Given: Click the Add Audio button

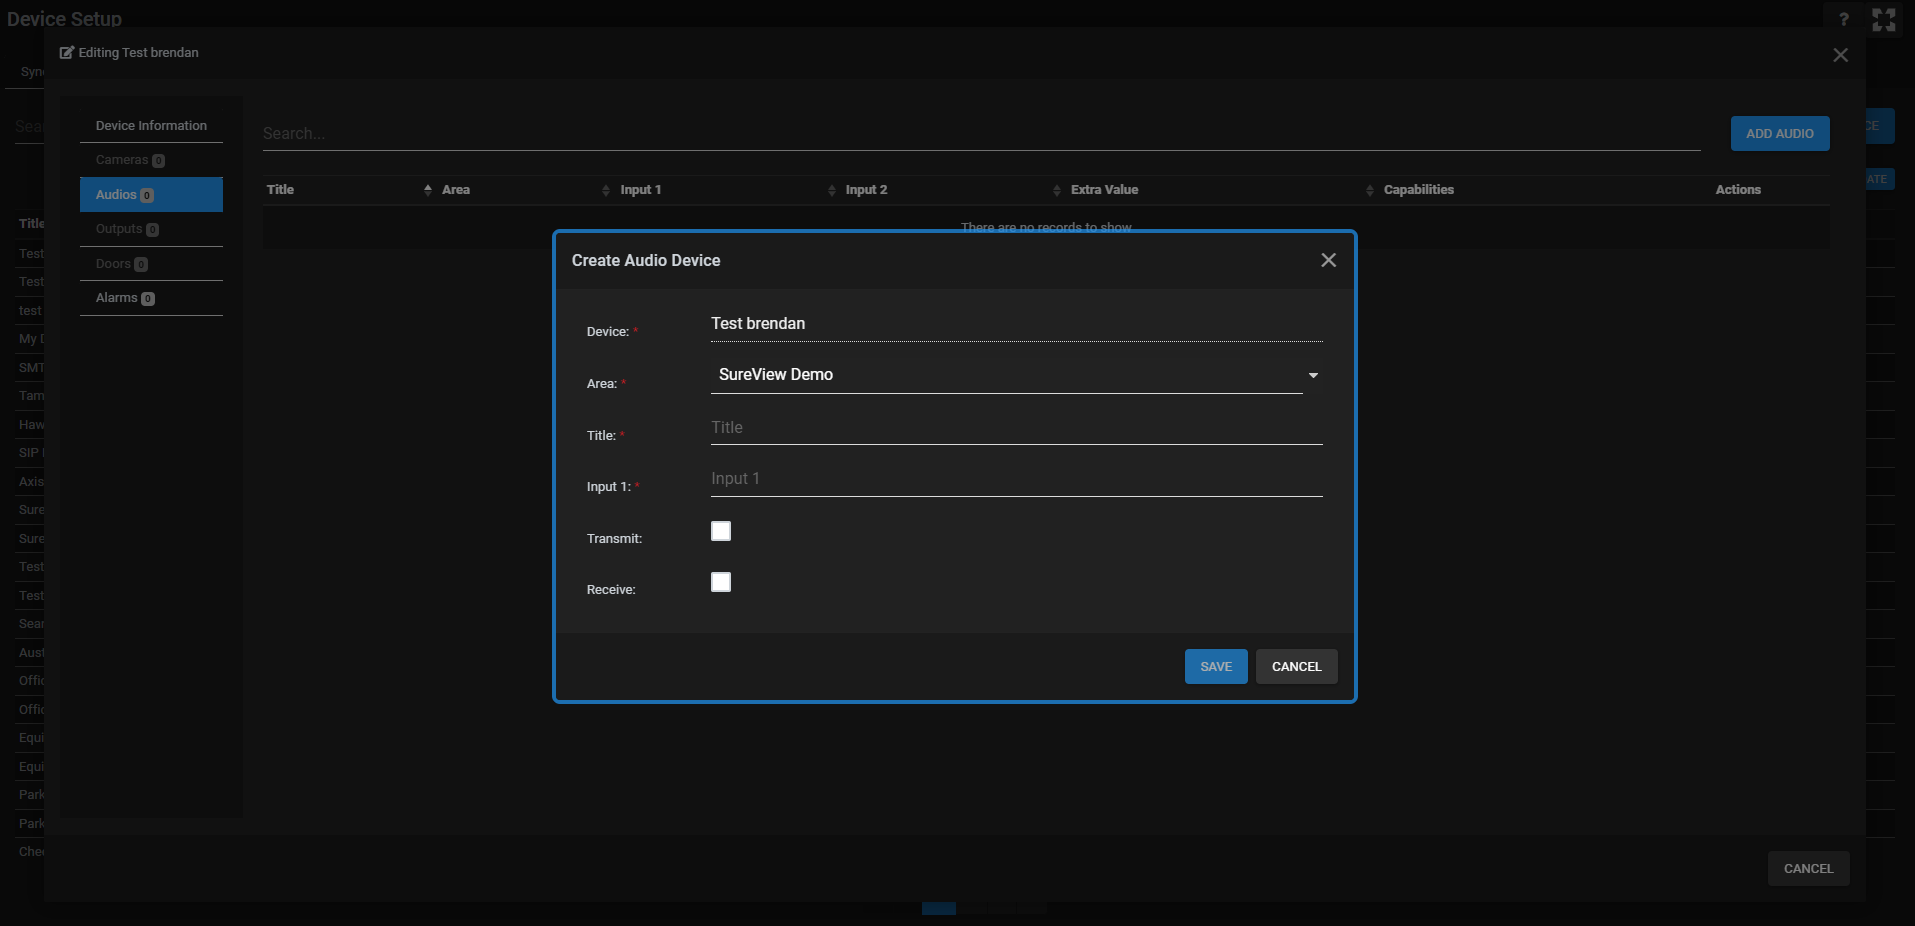Looking at the screenshot, I should (x=1779, y=134).
